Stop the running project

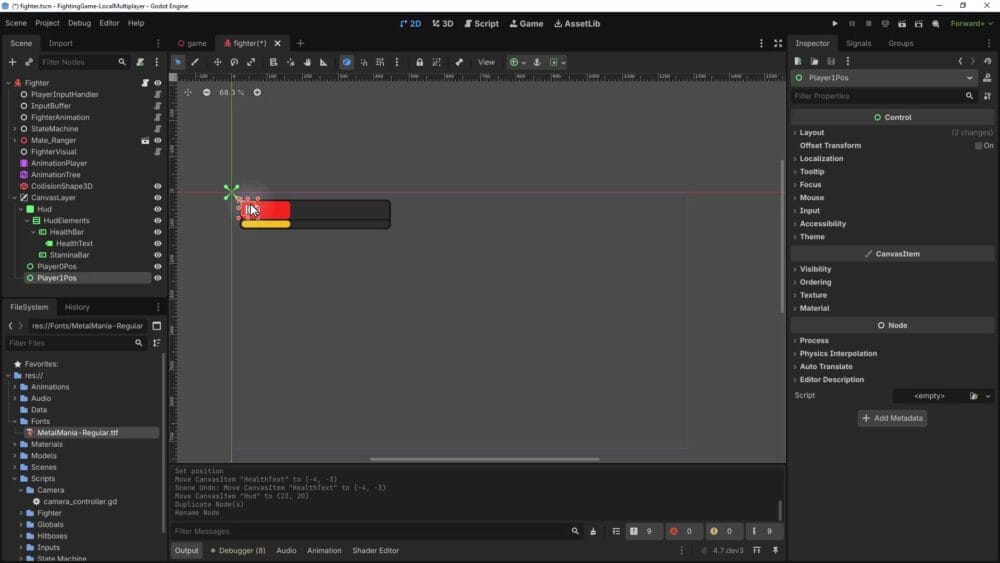pos(868,24)
